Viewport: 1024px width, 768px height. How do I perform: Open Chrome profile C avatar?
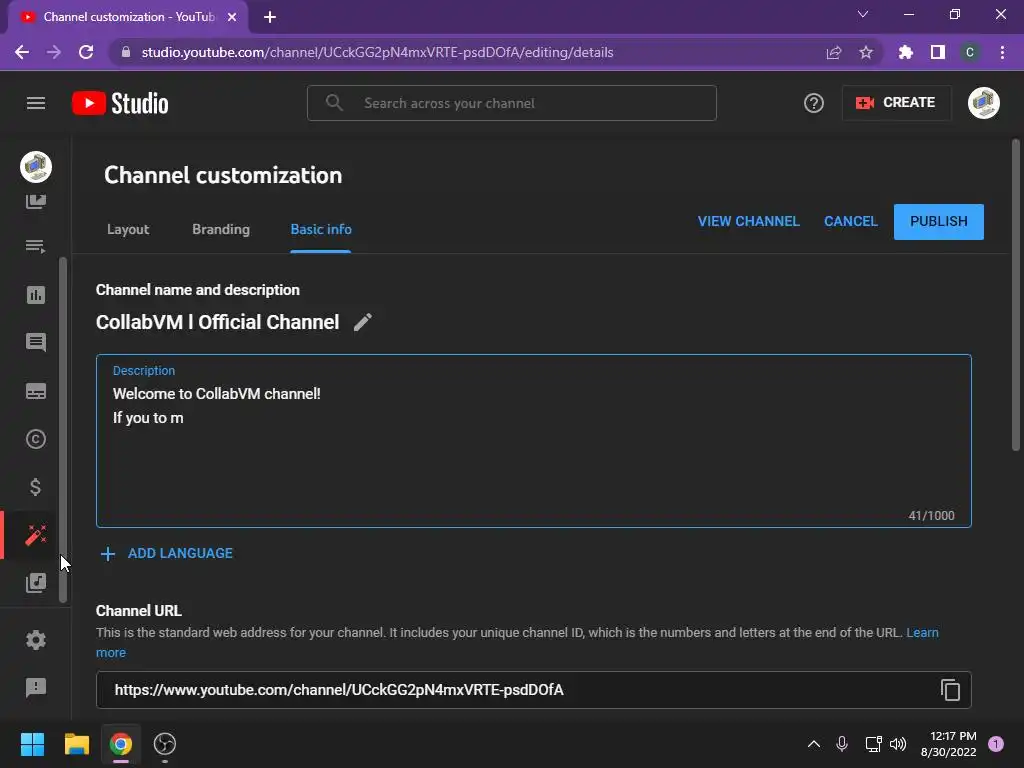970,52
